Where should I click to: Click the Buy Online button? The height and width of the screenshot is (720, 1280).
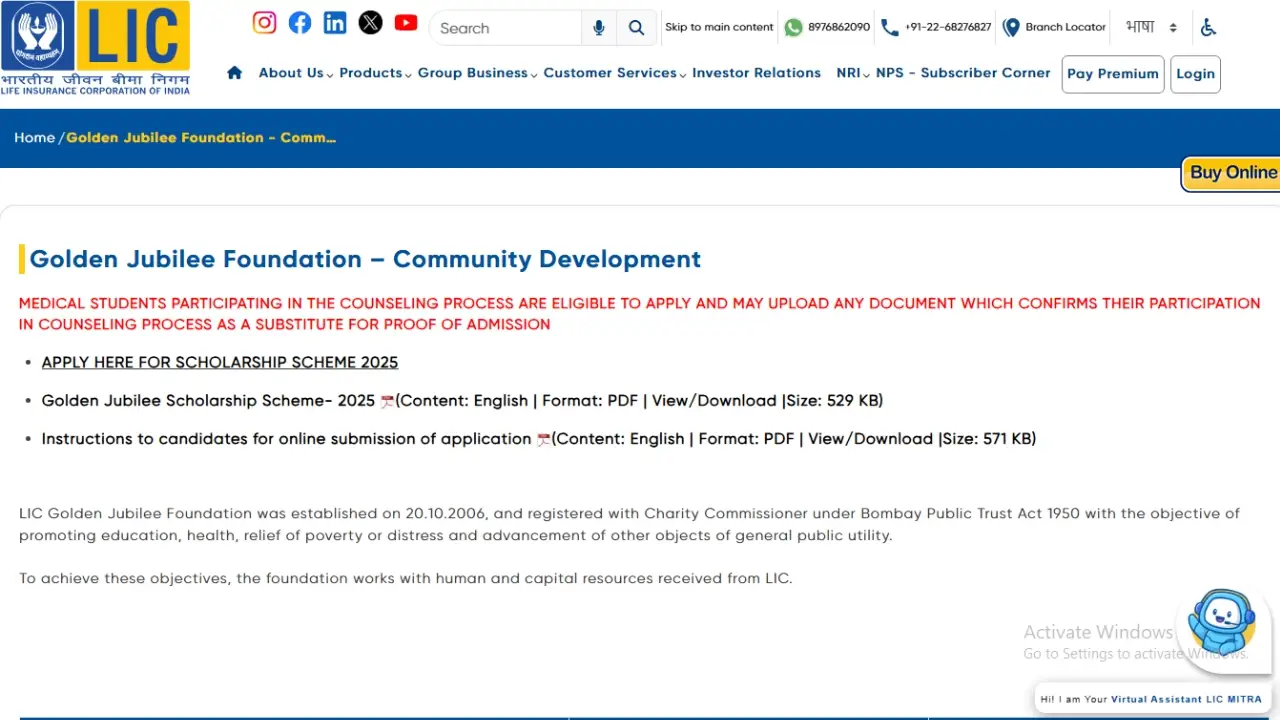tap(1232, 173)
